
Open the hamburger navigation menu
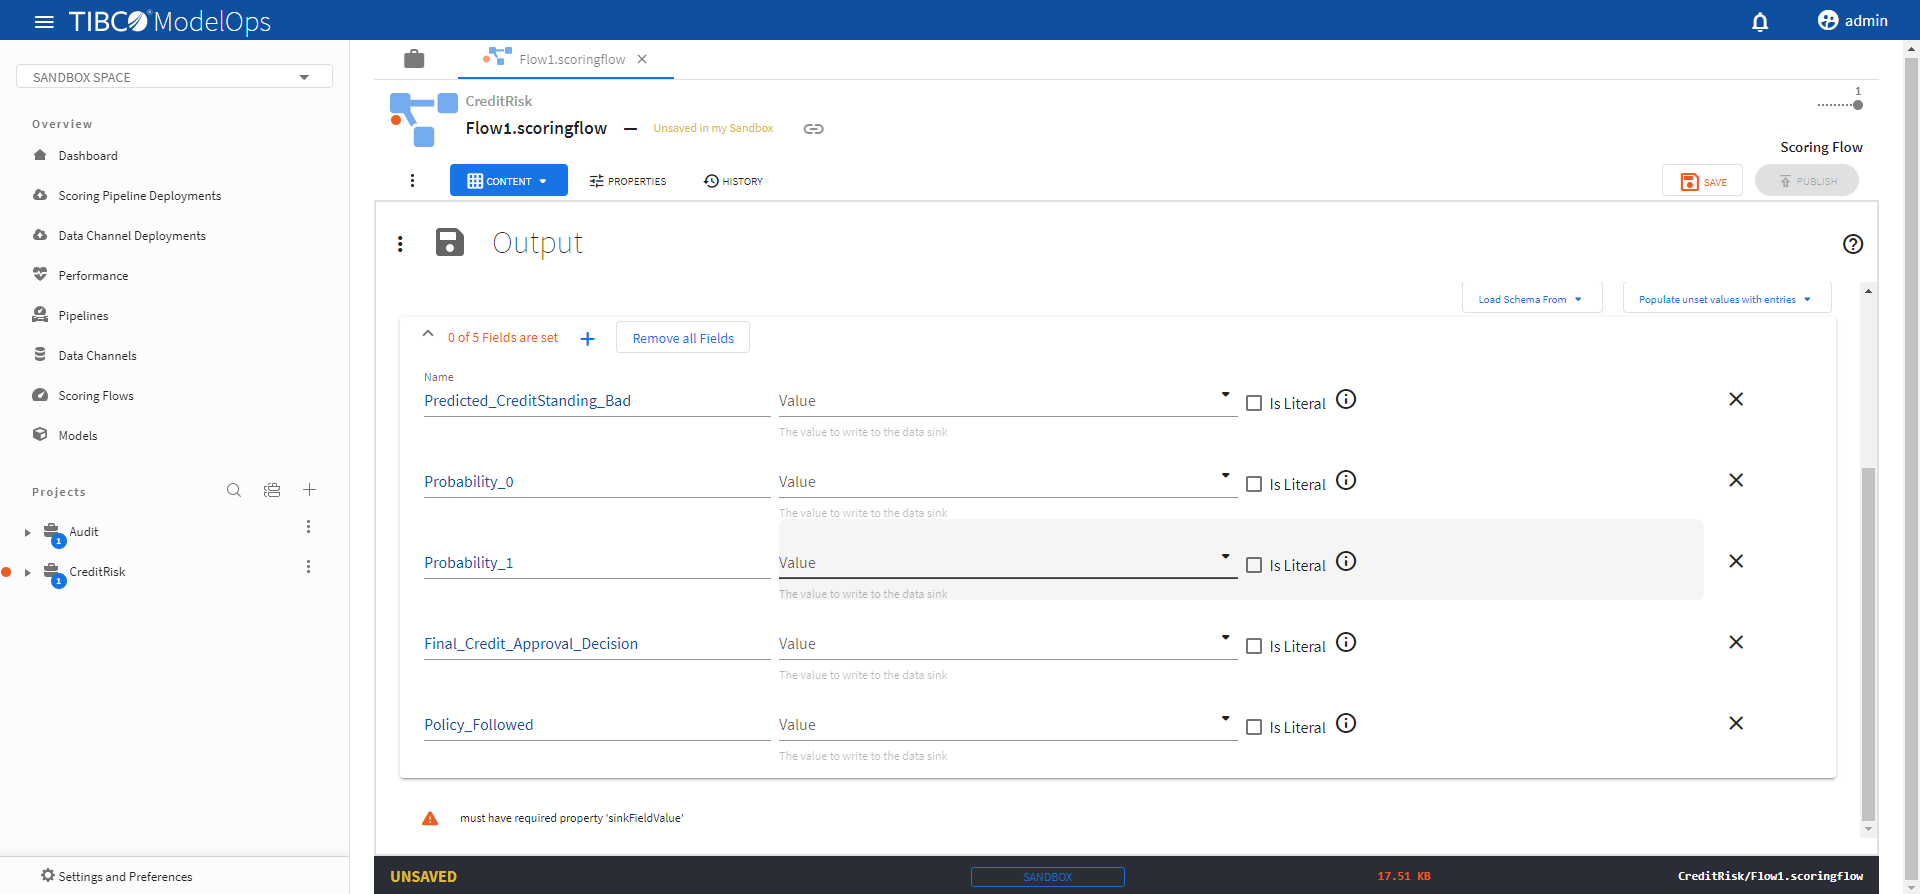[44, 21]
